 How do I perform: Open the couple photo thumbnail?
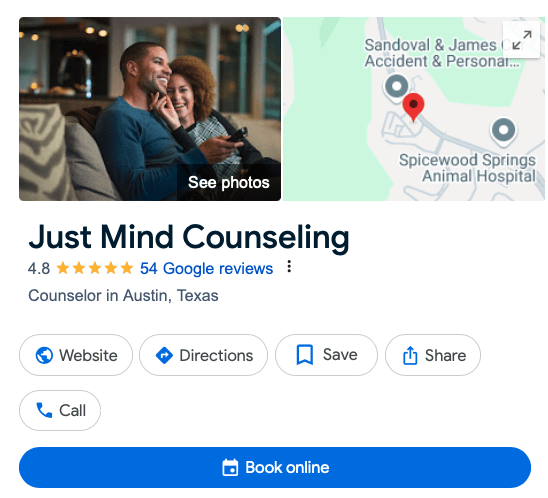[x=150, y=109]
